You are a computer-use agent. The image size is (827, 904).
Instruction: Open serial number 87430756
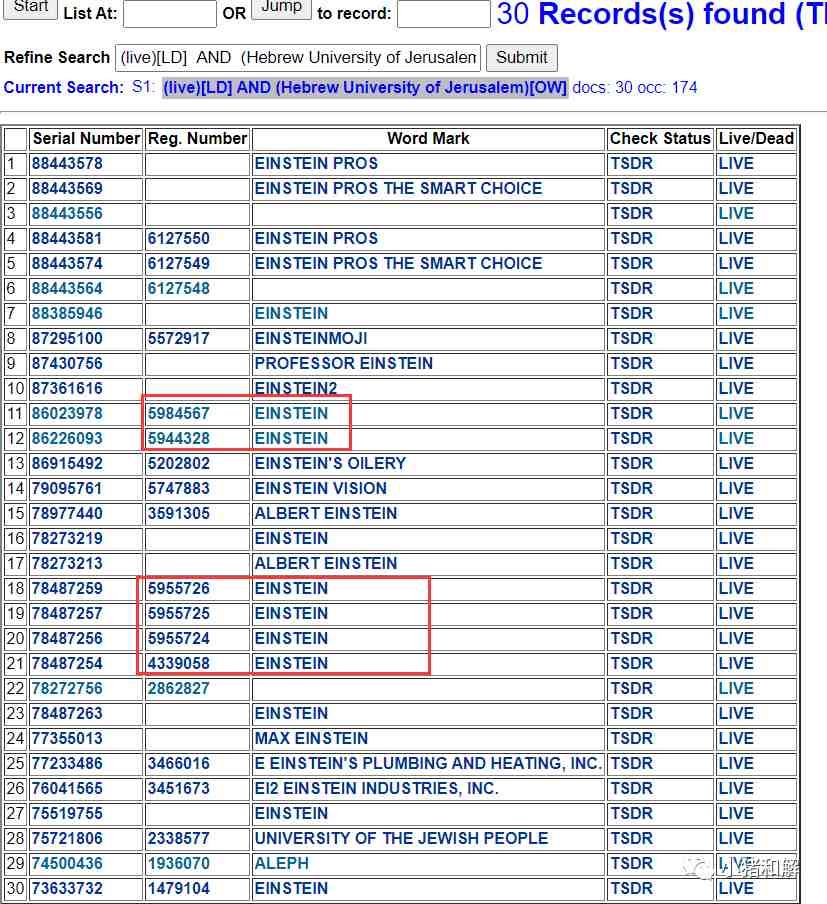tap(67, 363)
